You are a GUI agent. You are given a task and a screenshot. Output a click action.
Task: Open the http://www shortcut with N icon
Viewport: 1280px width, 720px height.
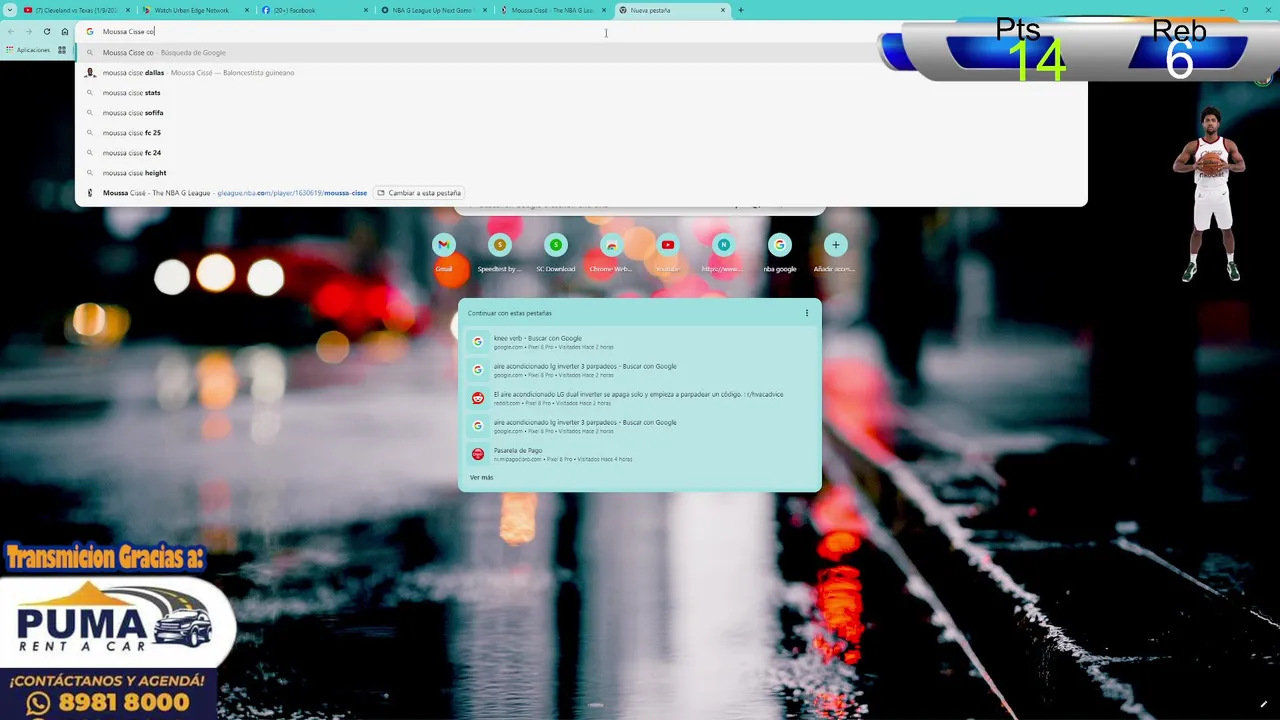[x=723, y=253]
